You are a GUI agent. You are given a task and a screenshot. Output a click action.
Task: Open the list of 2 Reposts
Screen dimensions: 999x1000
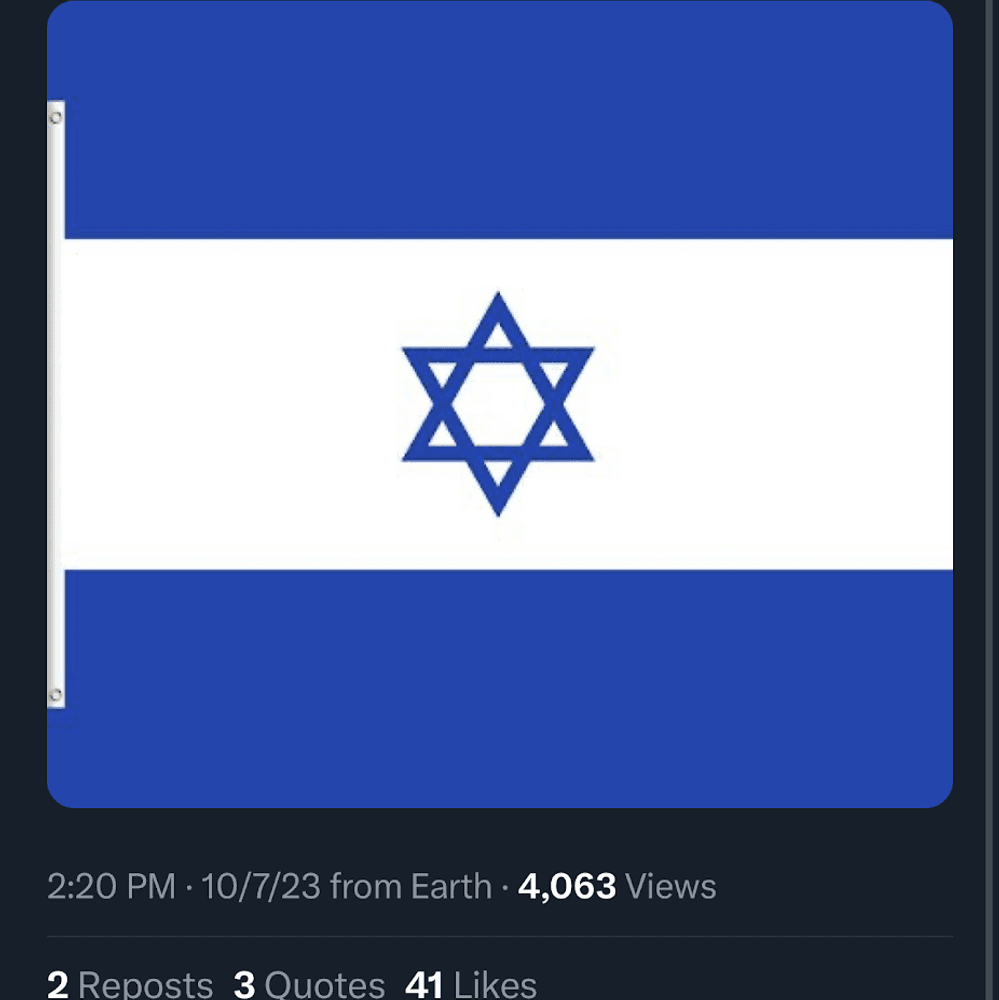[130, 984]
